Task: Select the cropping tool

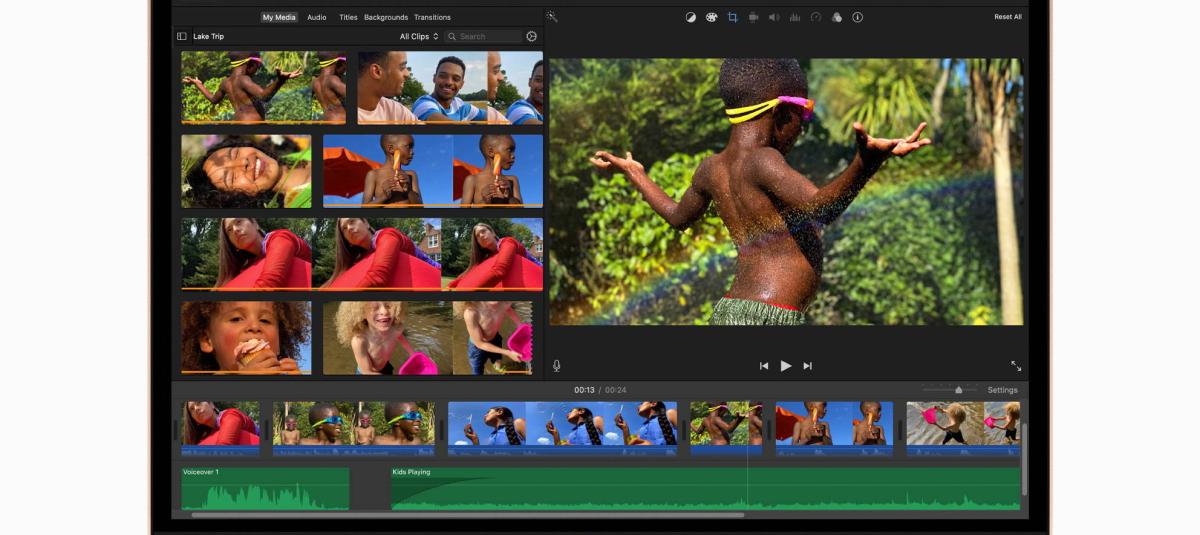Action: tap(733, 17)
